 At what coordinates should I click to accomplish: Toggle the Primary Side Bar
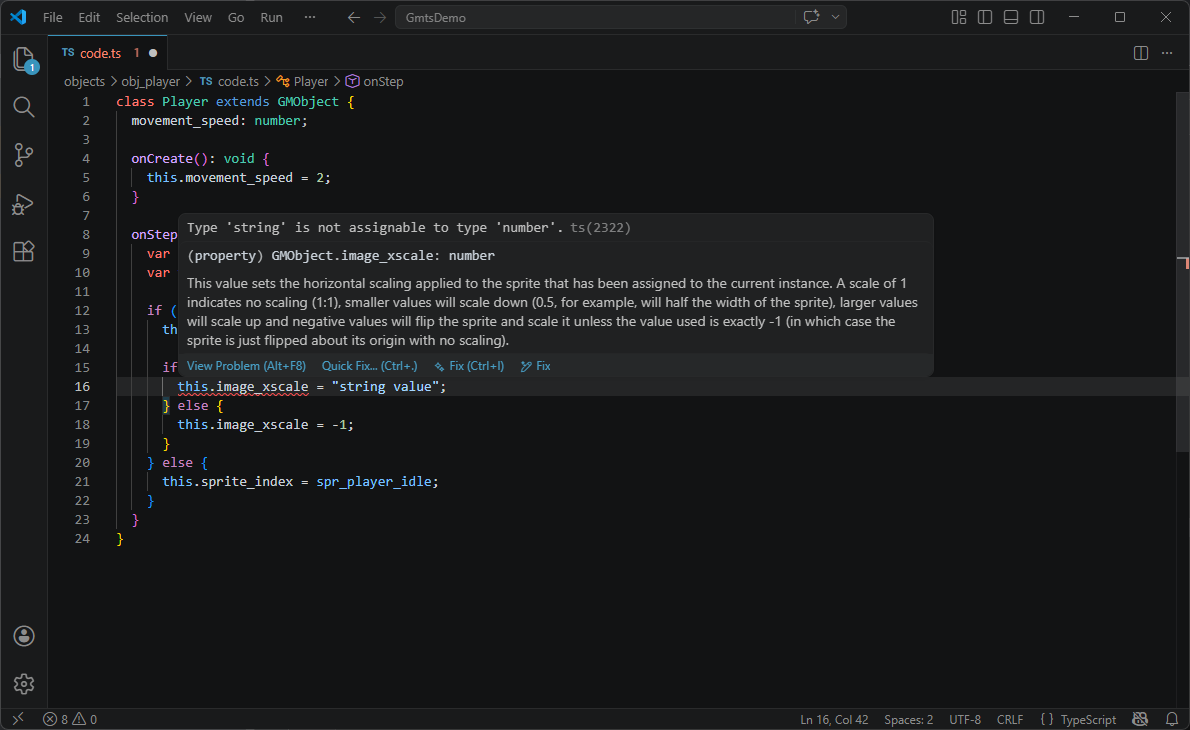[985, 17]
